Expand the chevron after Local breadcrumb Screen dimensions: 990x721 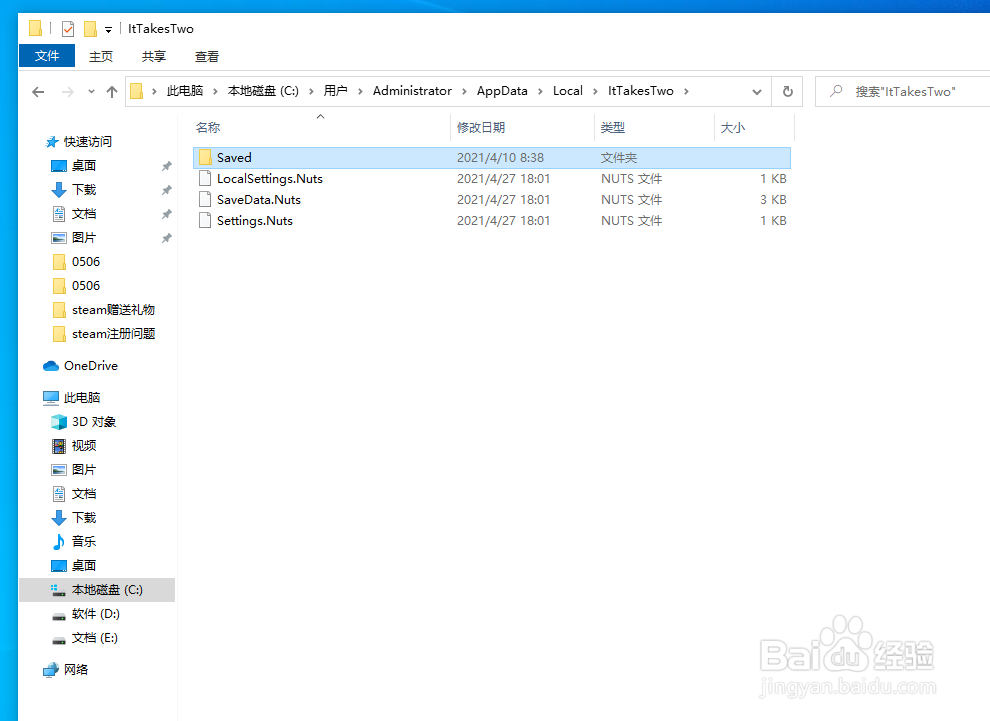click(595, 92)
